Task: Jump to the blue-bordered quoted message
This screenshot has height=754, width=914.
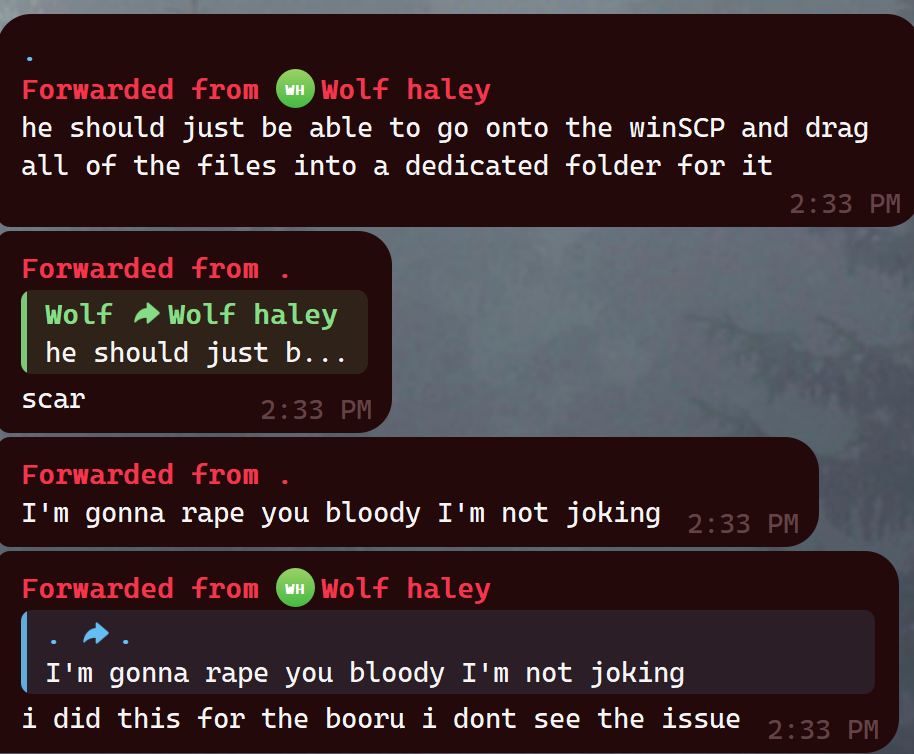Action: point(448,652)
